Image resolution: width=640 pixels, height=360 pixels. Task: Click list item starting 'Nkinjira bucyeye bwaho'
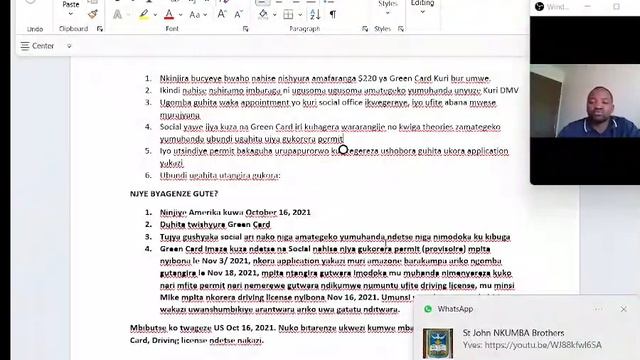click(x=325, y=78)
